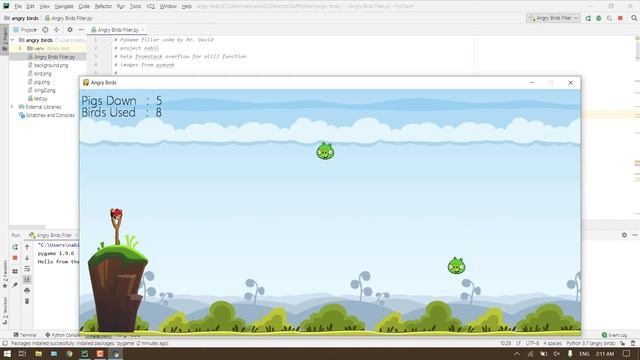This screenshot has width=640, height=360.
Task: Open the Help menu
Action: coord(187,7)
